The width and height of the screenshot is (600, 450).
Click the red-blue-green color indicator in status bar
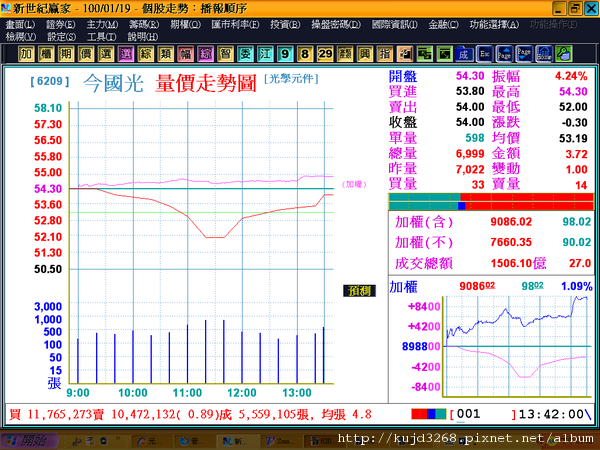pos(428,414)
